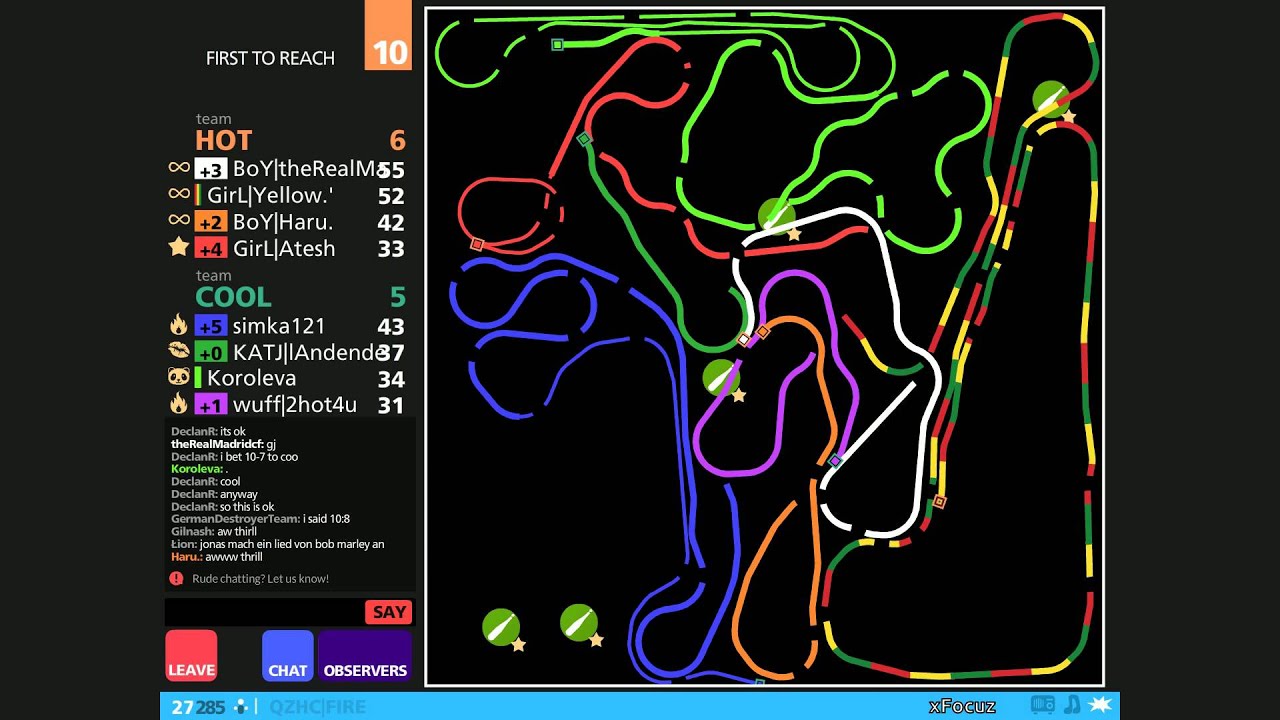Click green power-up touching the white curve
The height and width of the screenshot is (720, 1280).
click(x=776, y=216)
